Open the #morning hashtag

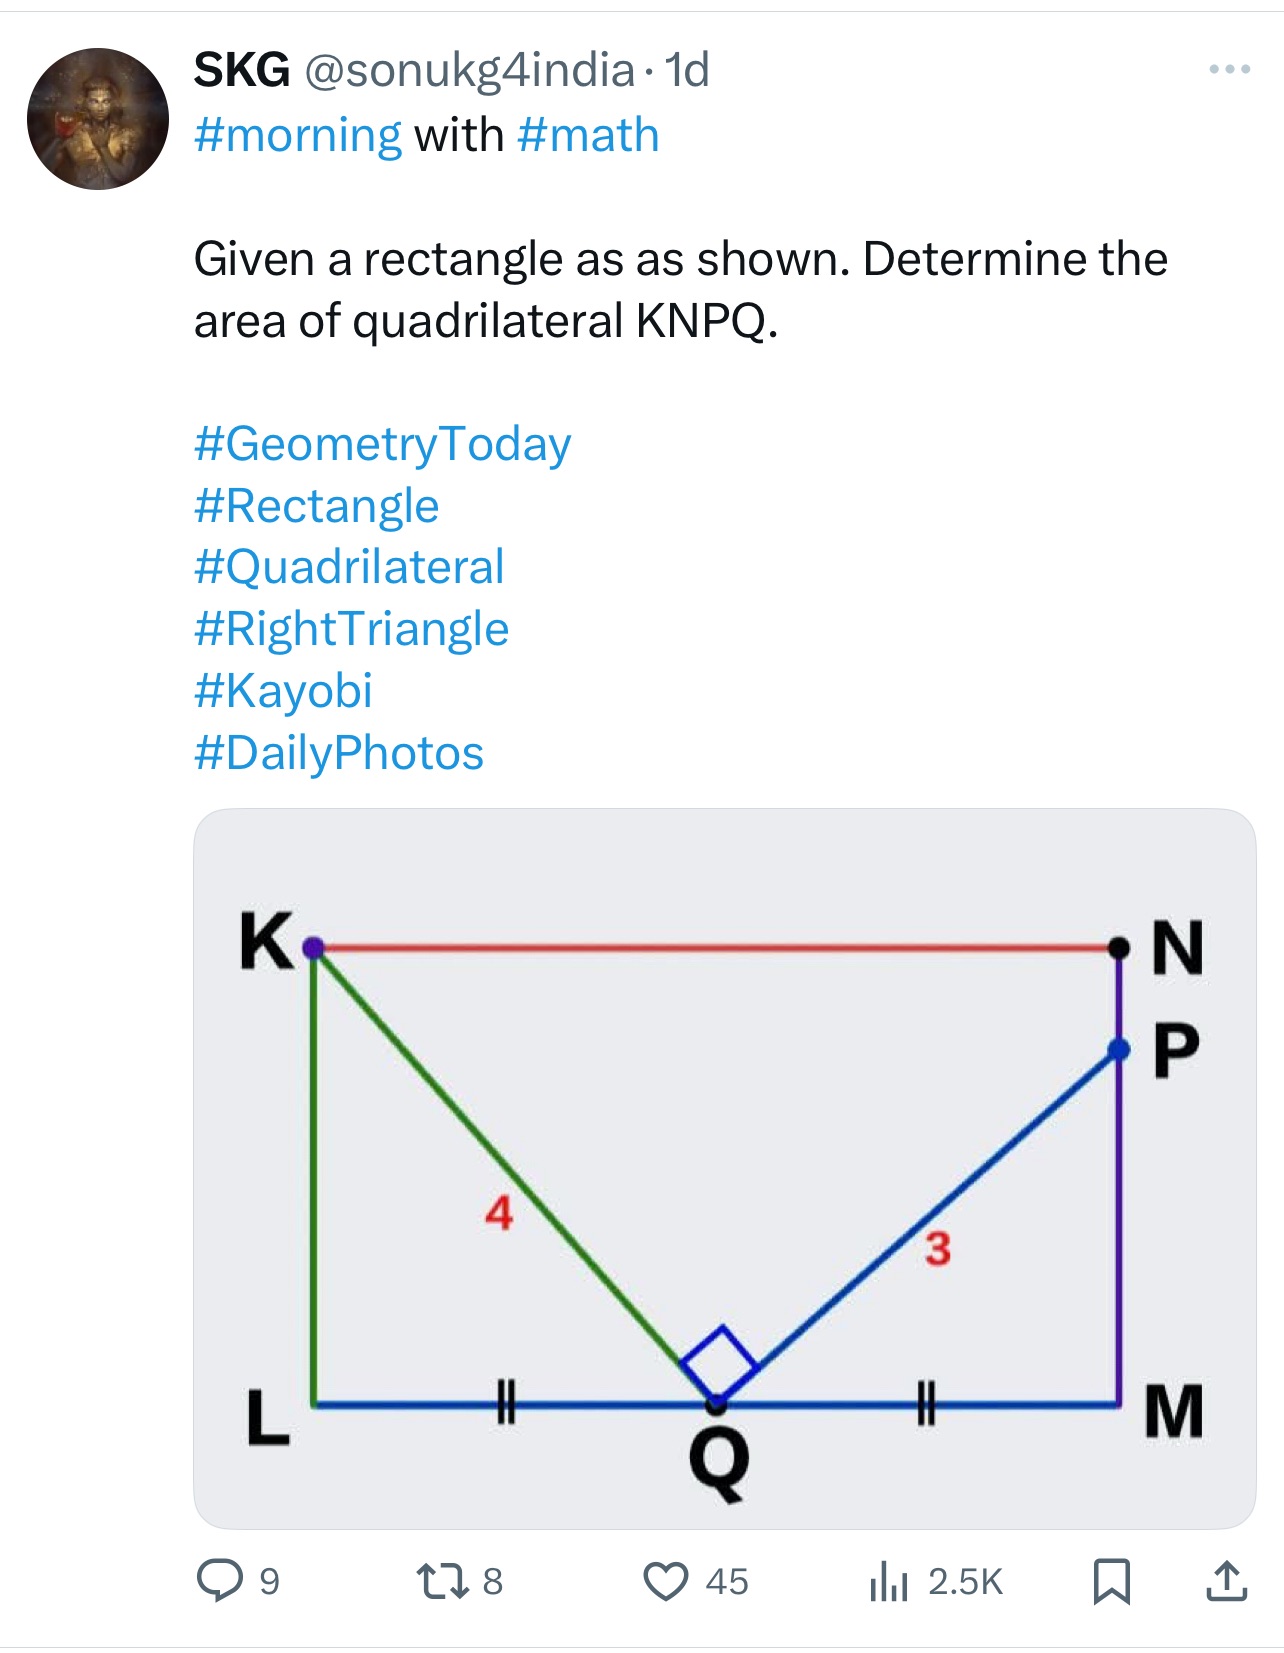pos(298,135)
